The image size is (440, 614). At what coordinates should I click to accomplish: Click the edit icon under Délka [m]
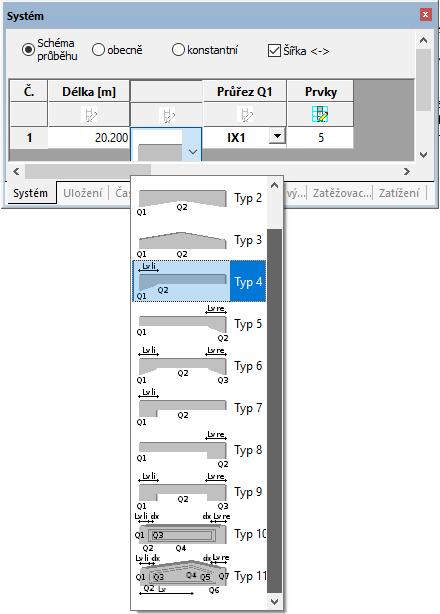90,115
